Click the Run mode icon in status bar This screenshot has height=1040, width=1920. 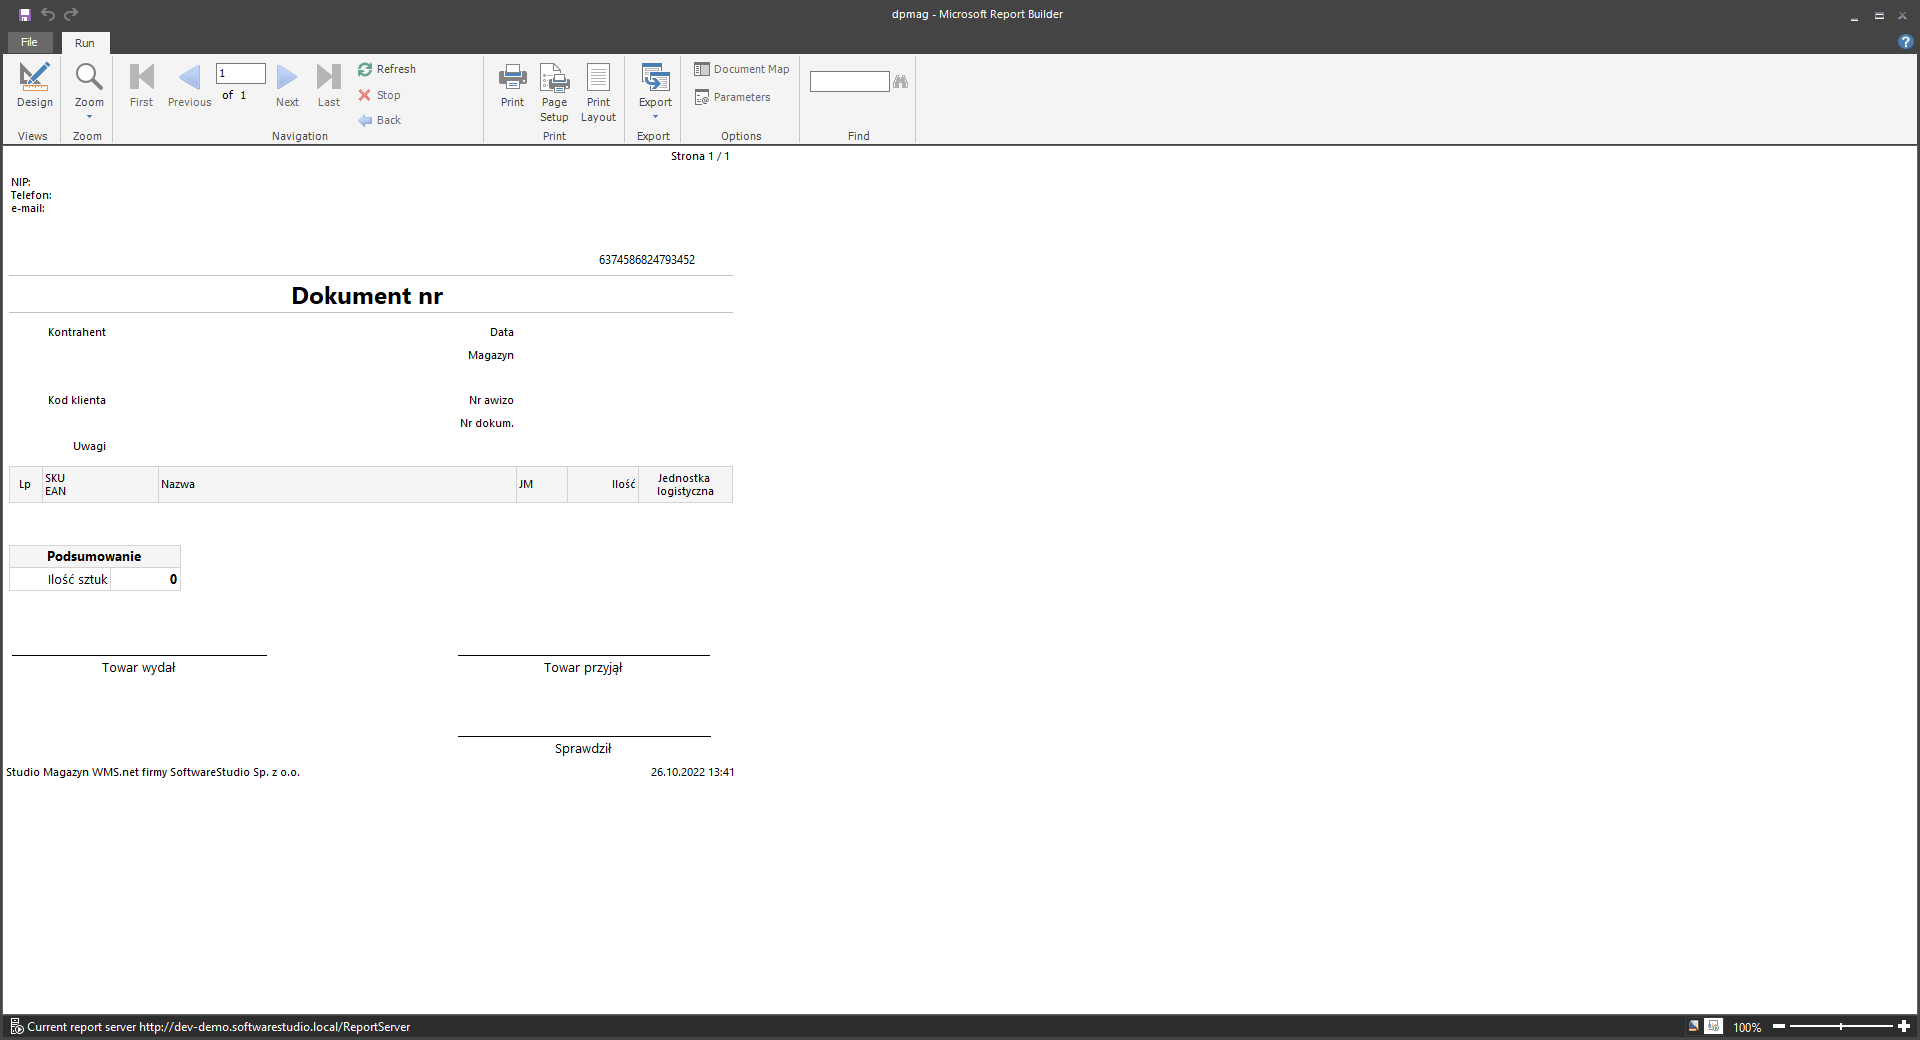coord(1713,1026)
